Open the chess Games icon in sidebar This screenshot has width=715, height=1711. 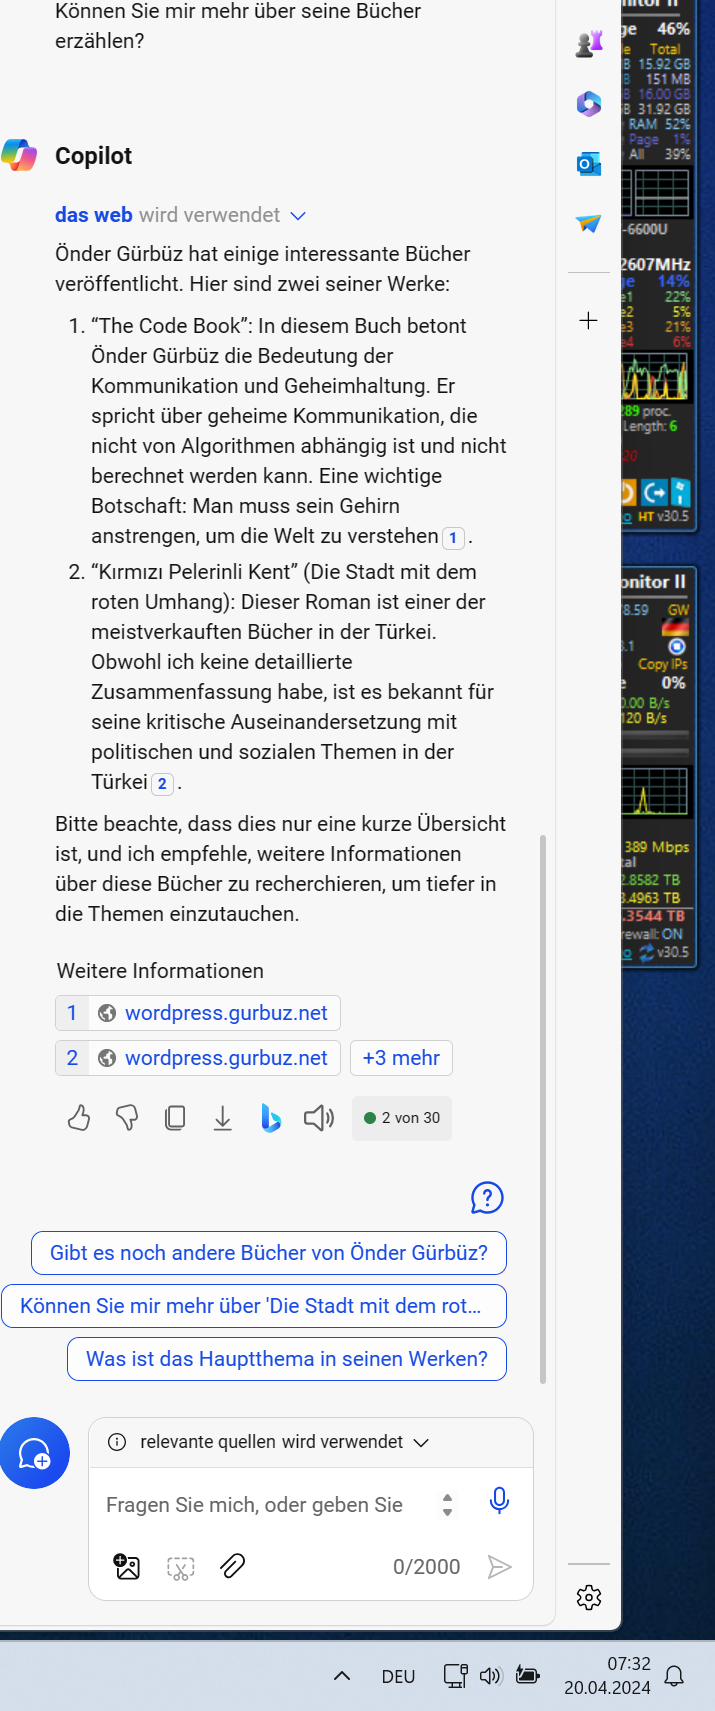coord(589,43)
